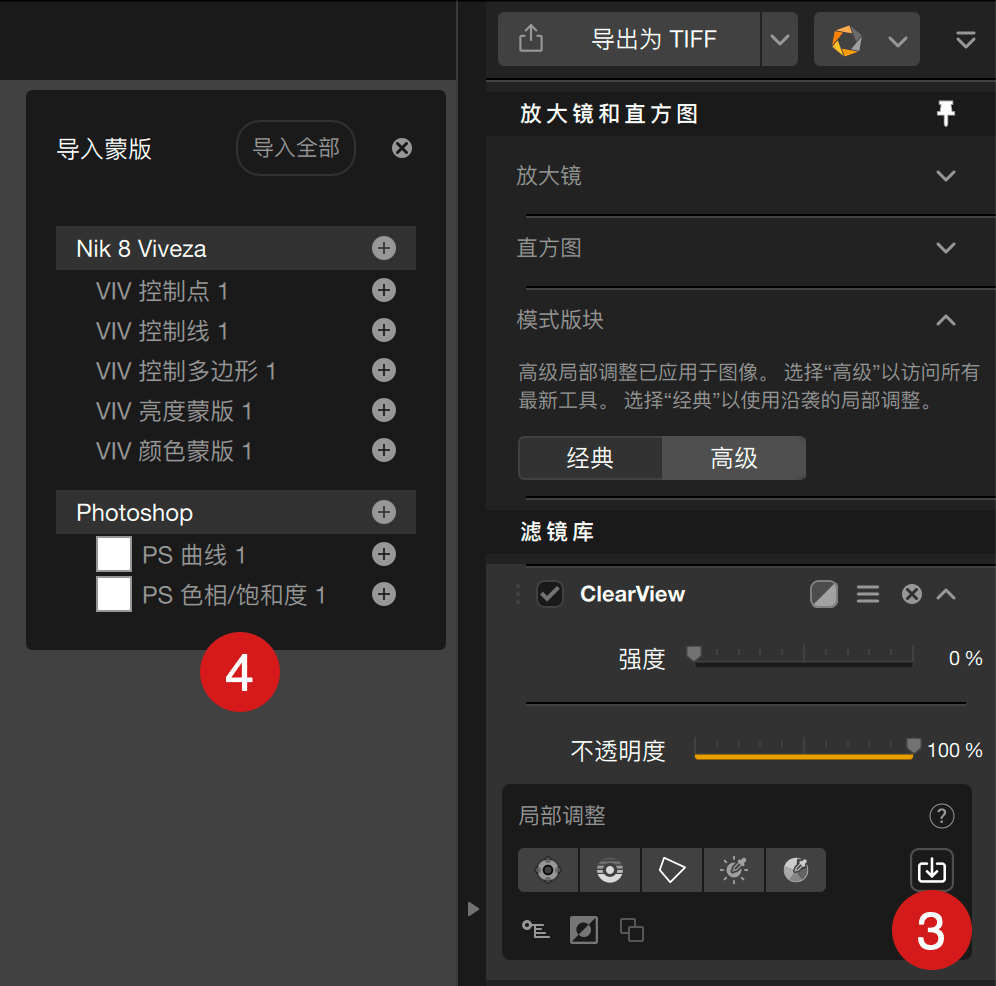Add VIV 颜色蒙版 1 mask
996x986 pixels.
coord(384,450)
